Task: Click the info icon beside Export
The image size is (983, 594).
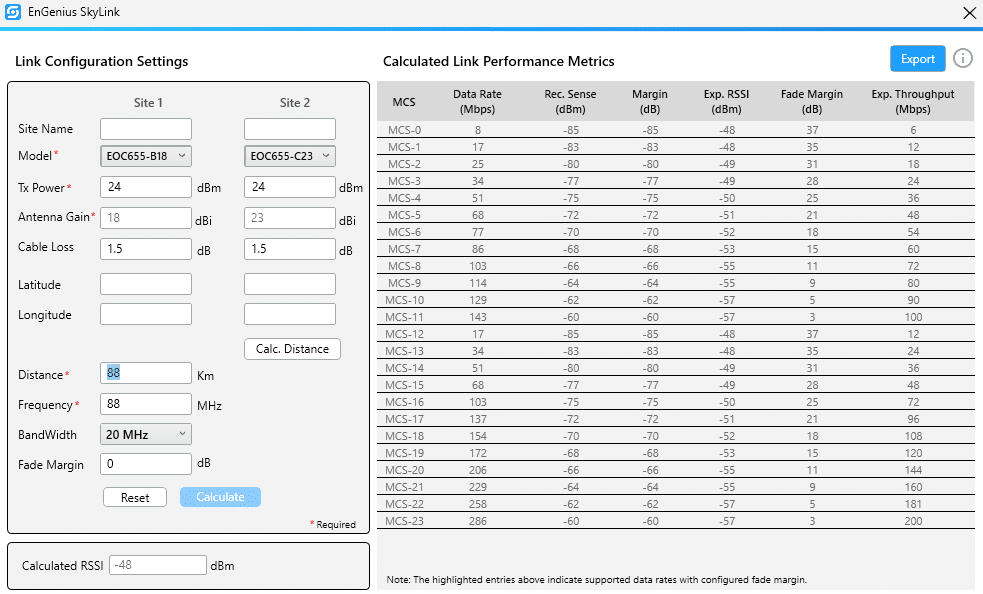Action: coord(962,58)
